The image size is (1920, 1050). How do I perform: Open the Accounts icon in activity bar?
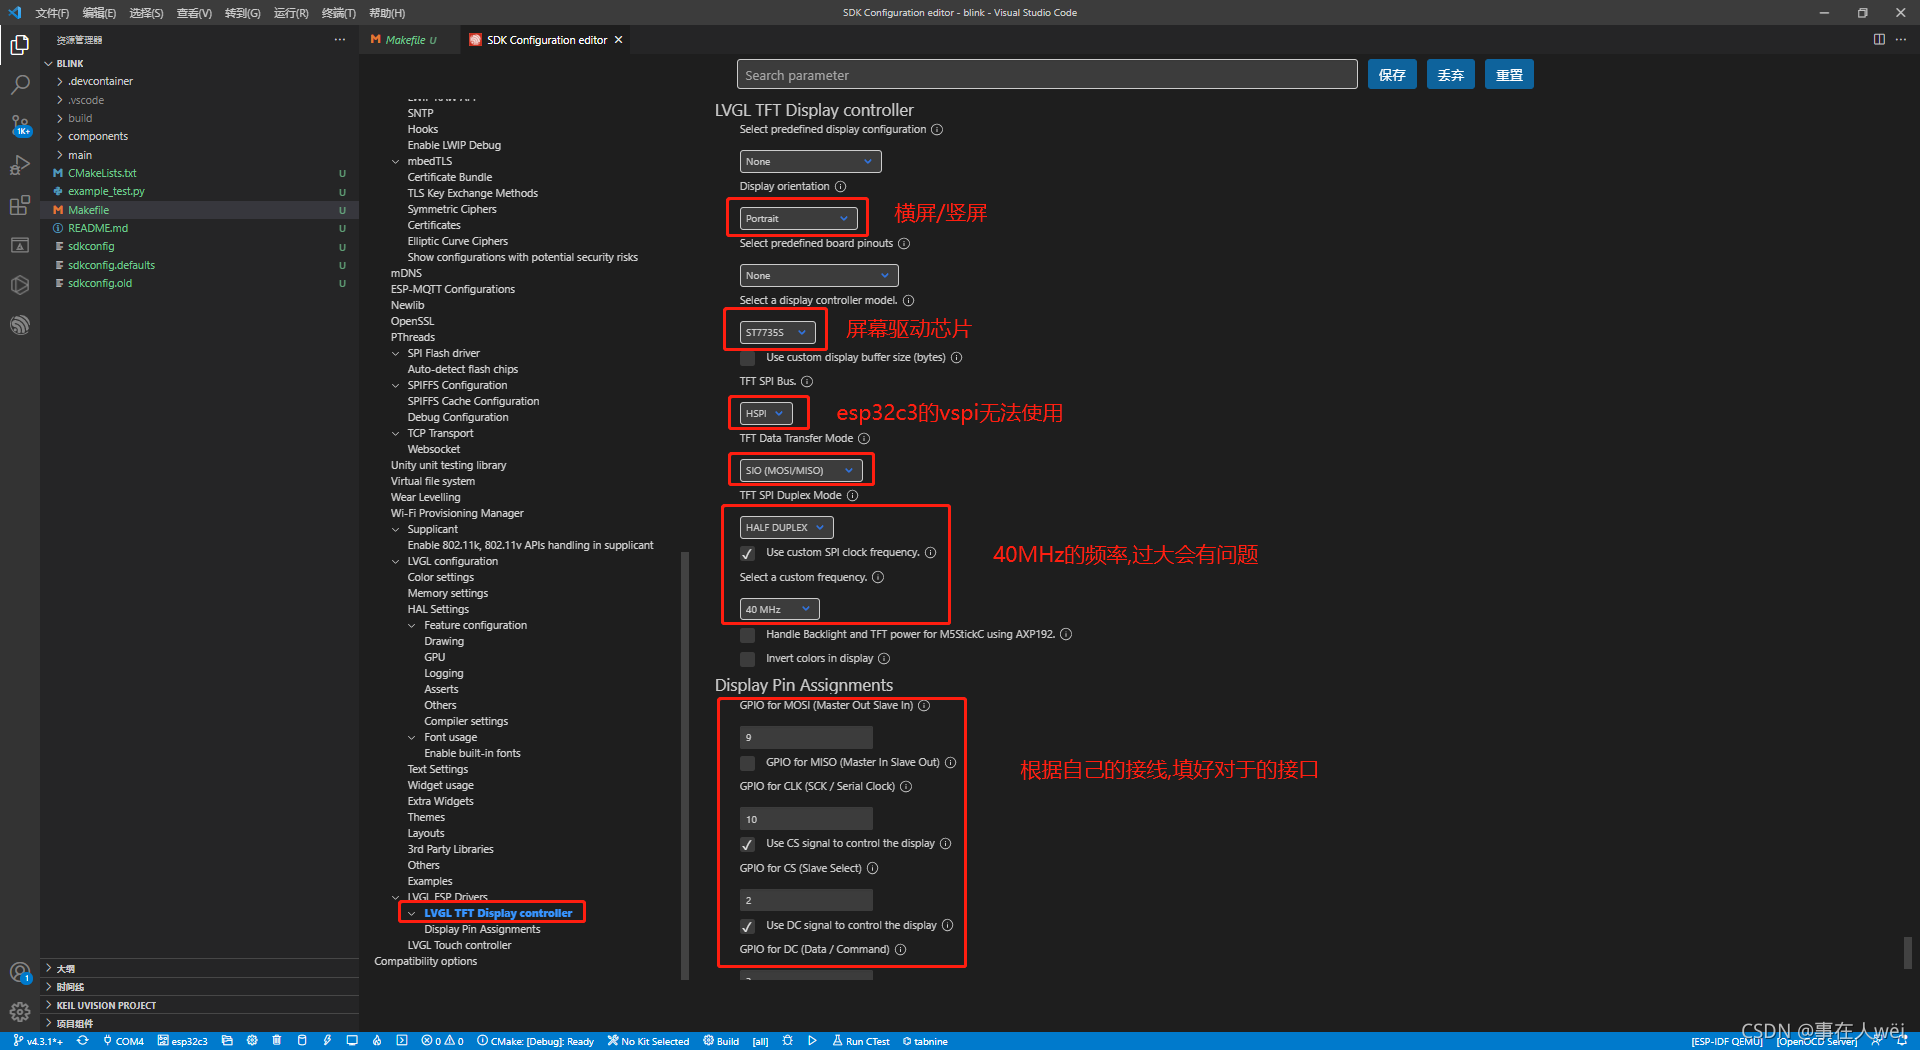click(x=20, y=972)
